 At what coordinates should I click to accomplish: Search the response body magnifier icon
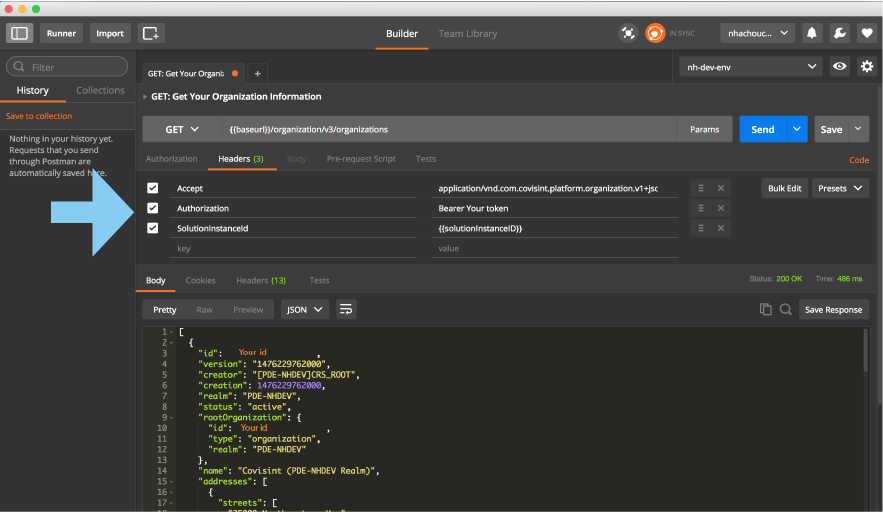point(786,309)
